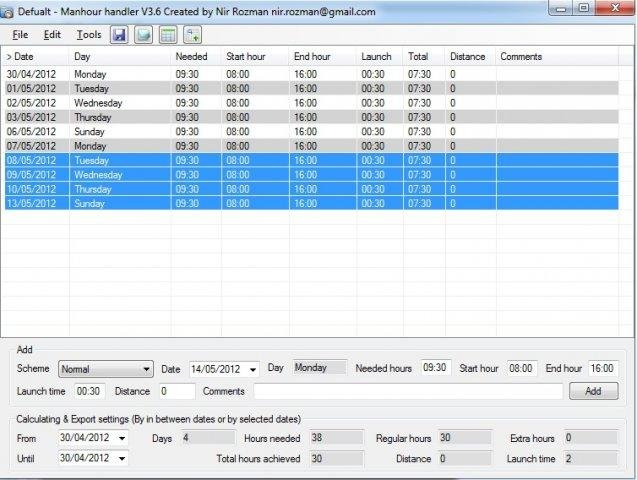Click the Extra hours value field

point(591,438)
